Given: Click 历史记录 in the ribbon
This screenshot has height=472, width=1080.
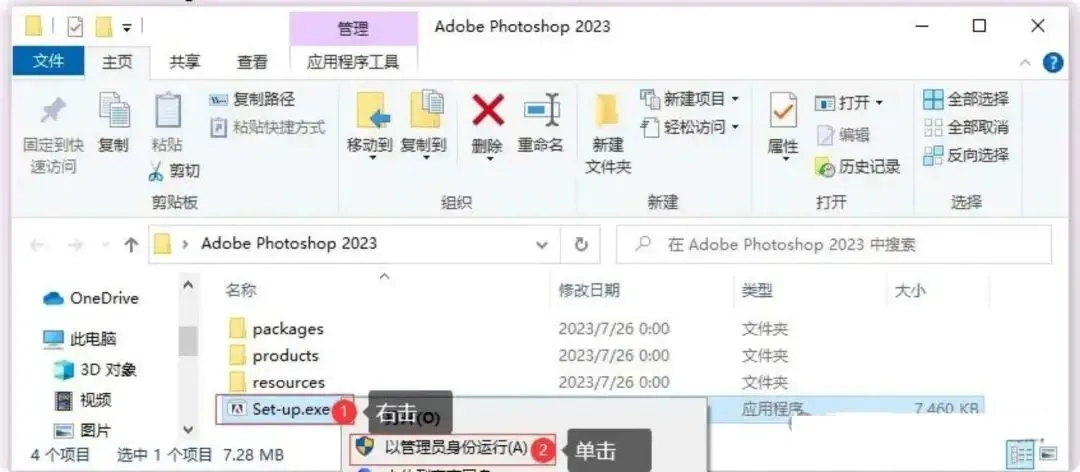Looking at the screenshot, I should click(x=858, y=166).
